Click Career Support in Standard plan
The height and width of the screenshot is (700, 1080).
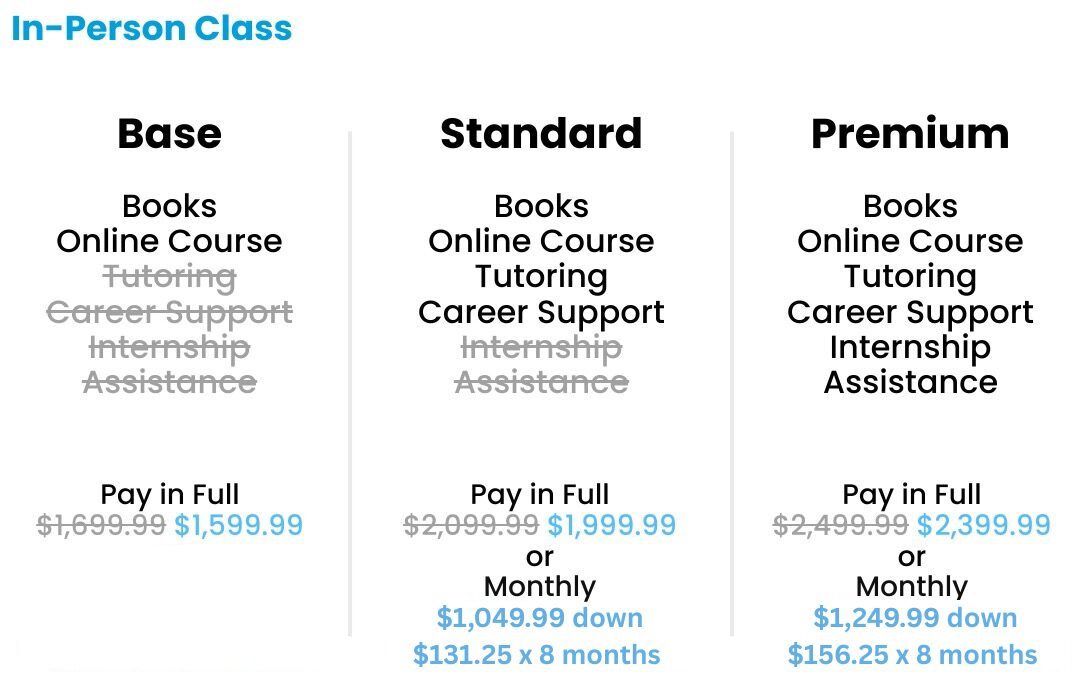[x=541, y=312]
